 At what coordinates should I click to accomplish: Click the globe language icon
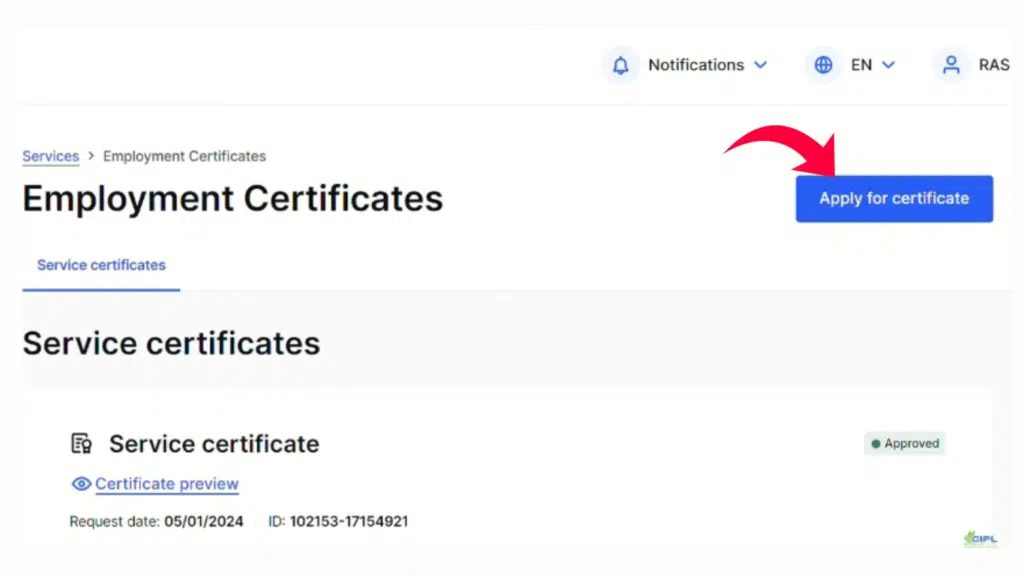pyautogui.click(x=822, y=64)
